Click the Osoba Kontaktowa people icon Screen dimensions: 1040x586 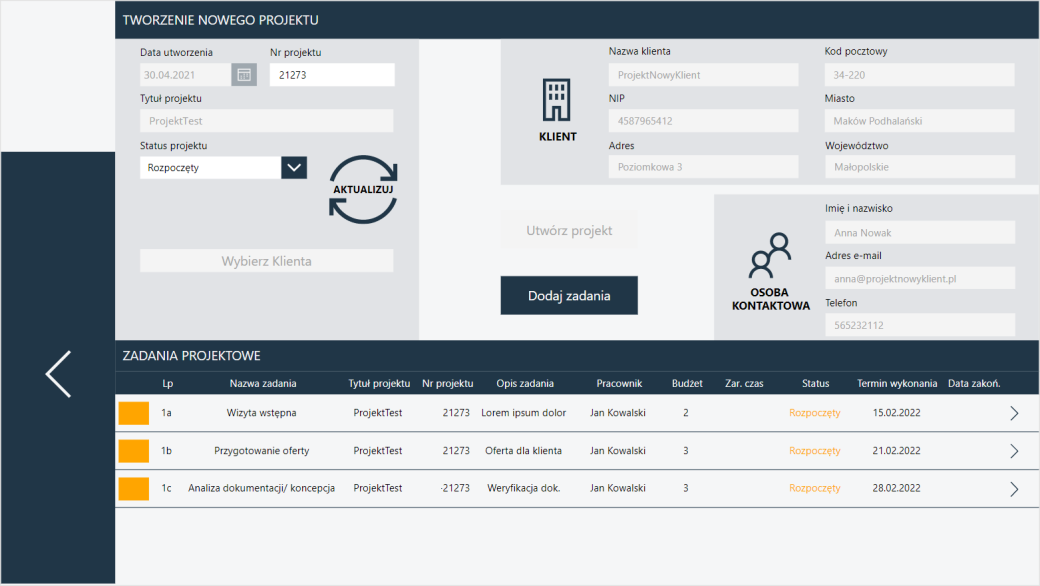770,255
